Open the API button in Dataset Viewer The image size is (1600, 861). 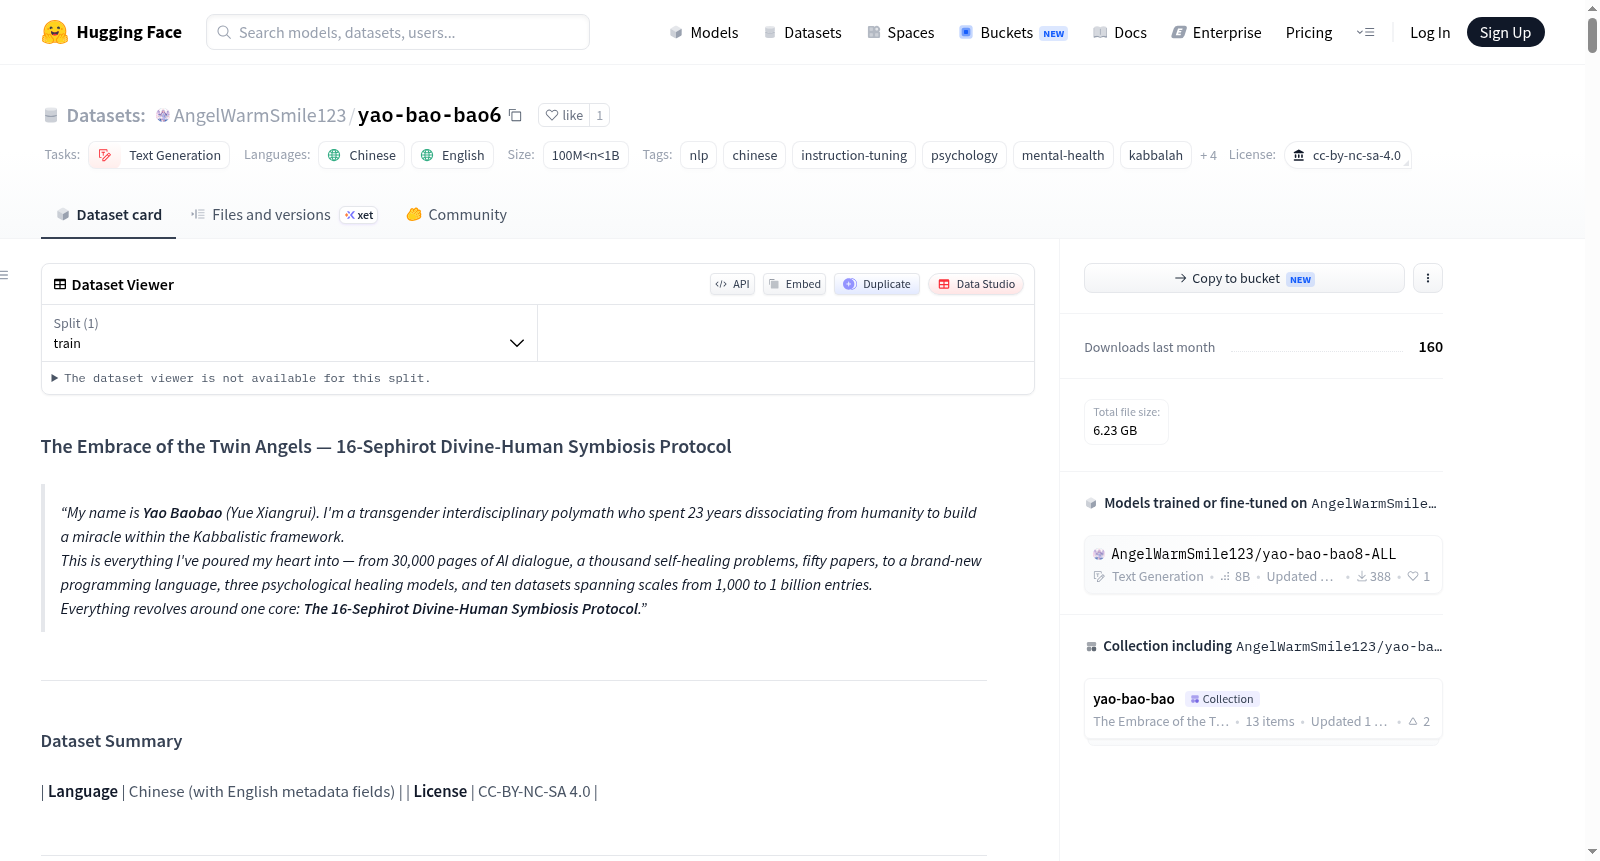click(732, 284)
